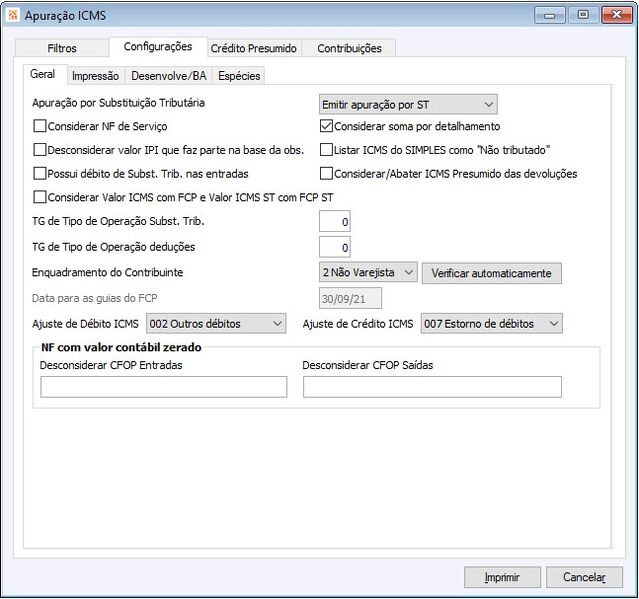Open Ajuste de Débito ICMS dropdown
The width and height of the screenshot is (639, 599).
point(216,324)
